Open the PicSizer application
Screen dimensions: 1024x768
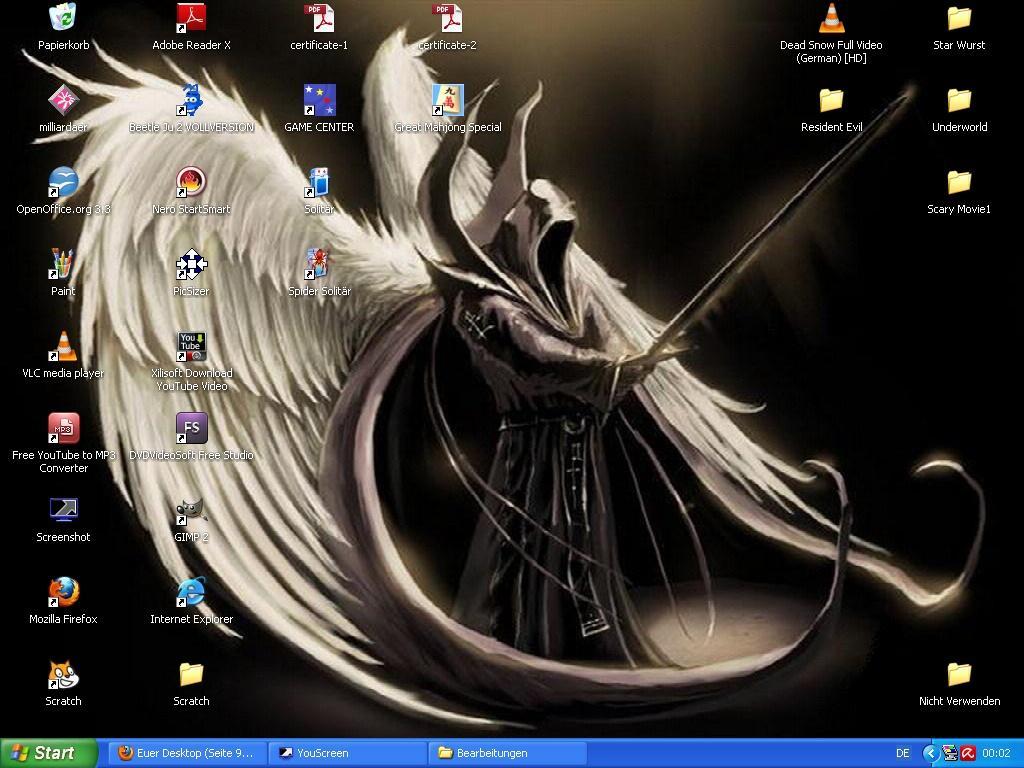191,264
